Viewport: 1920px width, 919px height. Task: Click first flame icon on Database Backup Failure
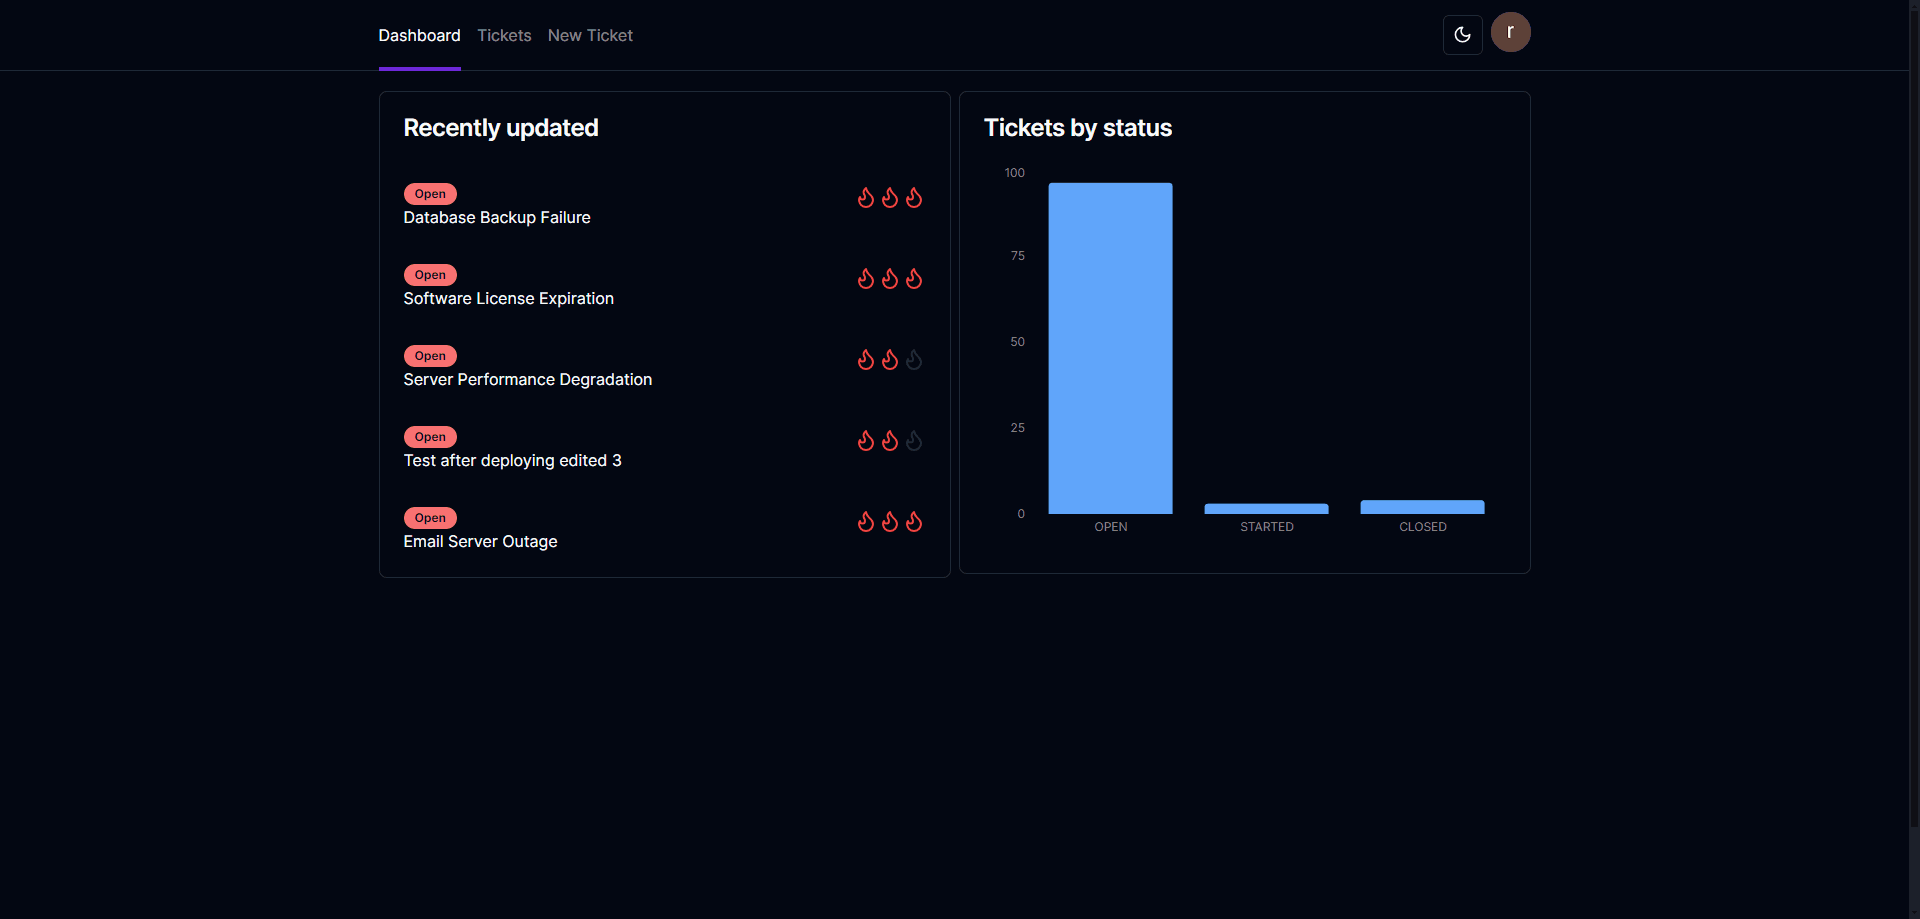coord(866,198)
